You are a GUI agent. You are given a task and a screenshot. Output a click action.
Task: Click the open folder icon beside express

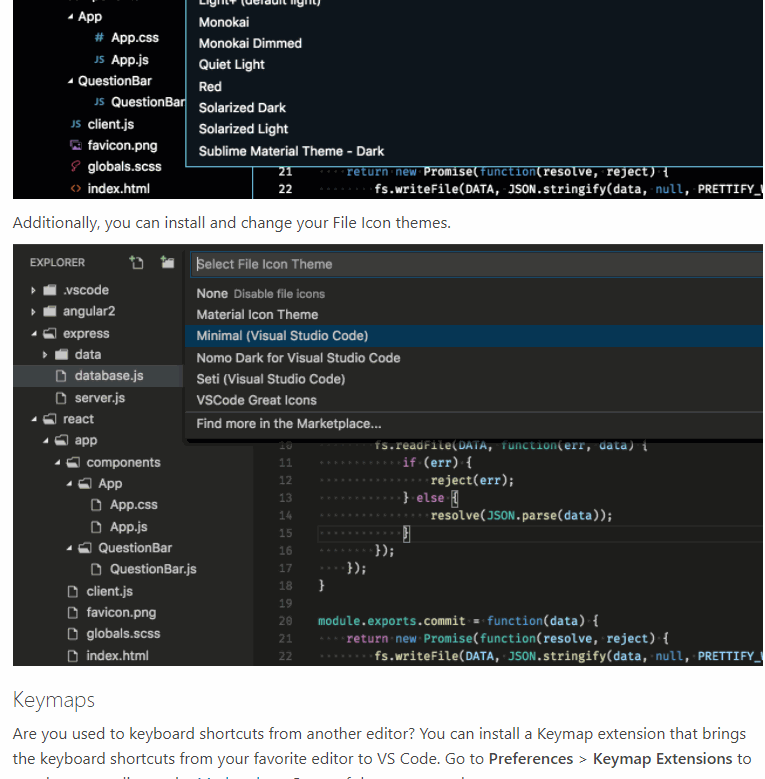(50, 333)
